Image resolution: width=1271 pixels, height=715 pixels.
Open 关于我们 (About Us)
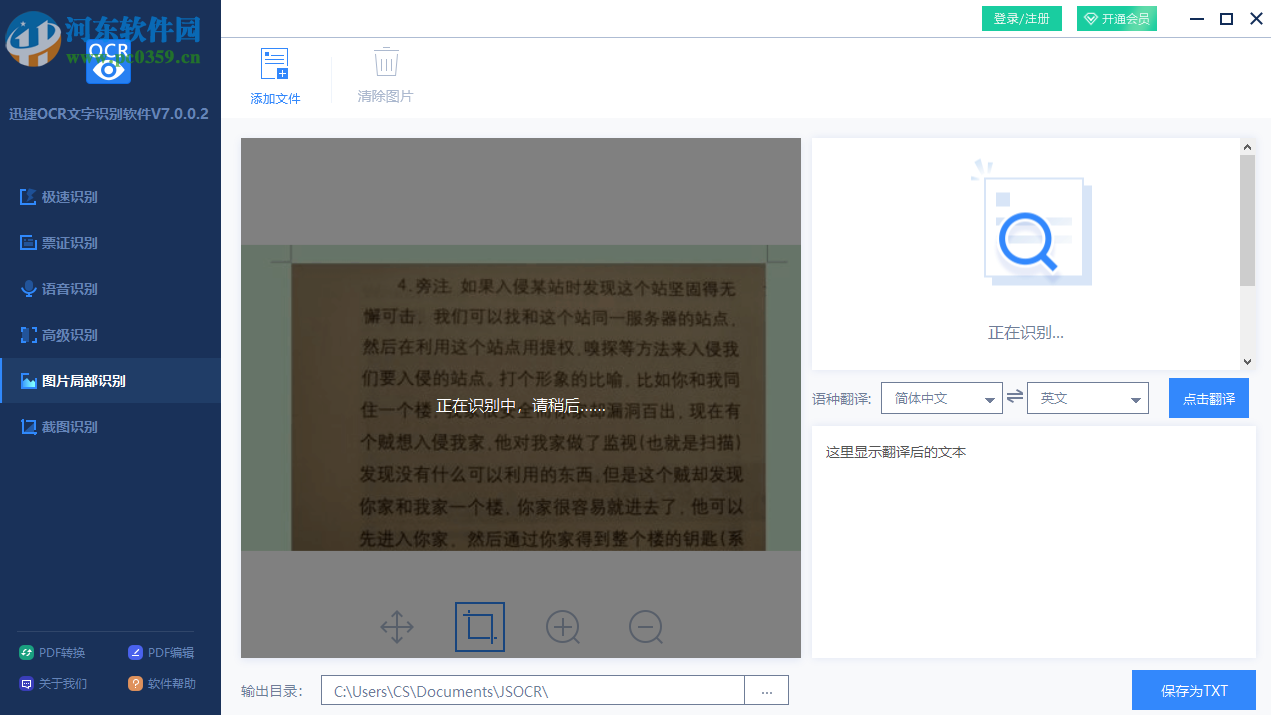click(52, 683)
